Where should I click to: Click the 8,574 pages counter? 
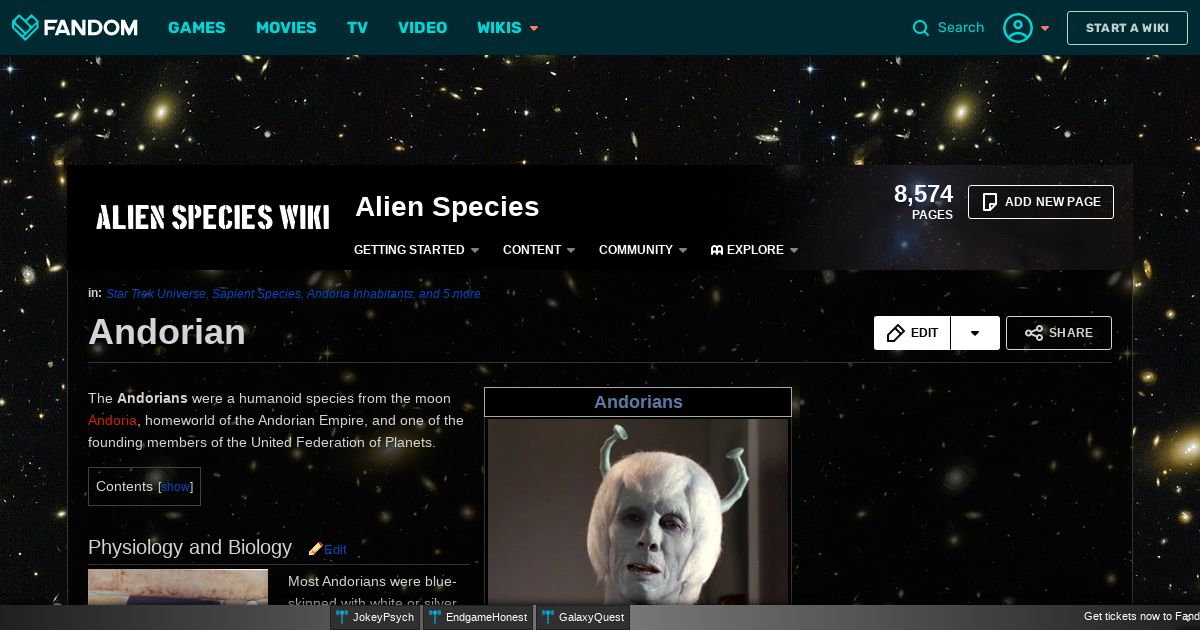click(923, 201)
